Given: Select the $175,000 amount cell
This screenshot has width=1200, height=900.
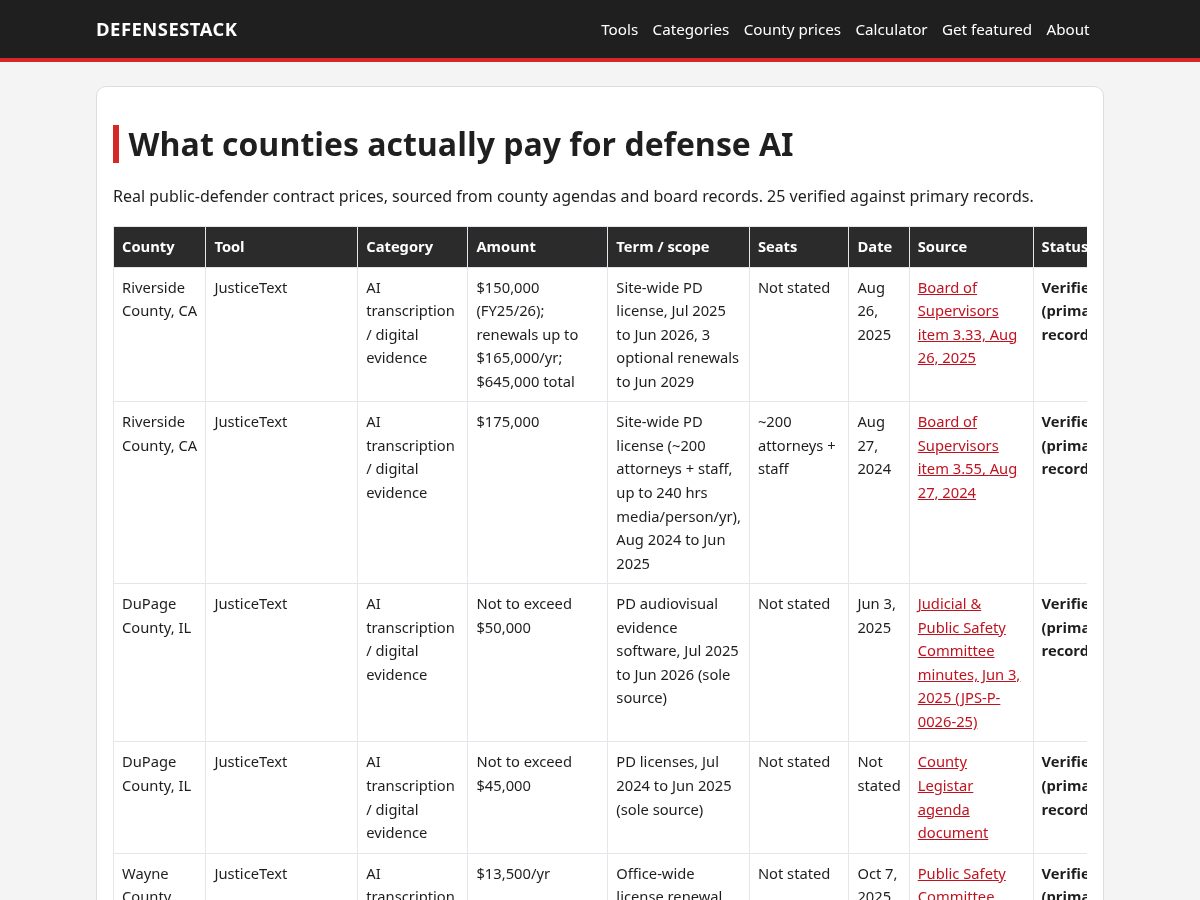Looking at the screenshot, I should [x=538, y=493].
